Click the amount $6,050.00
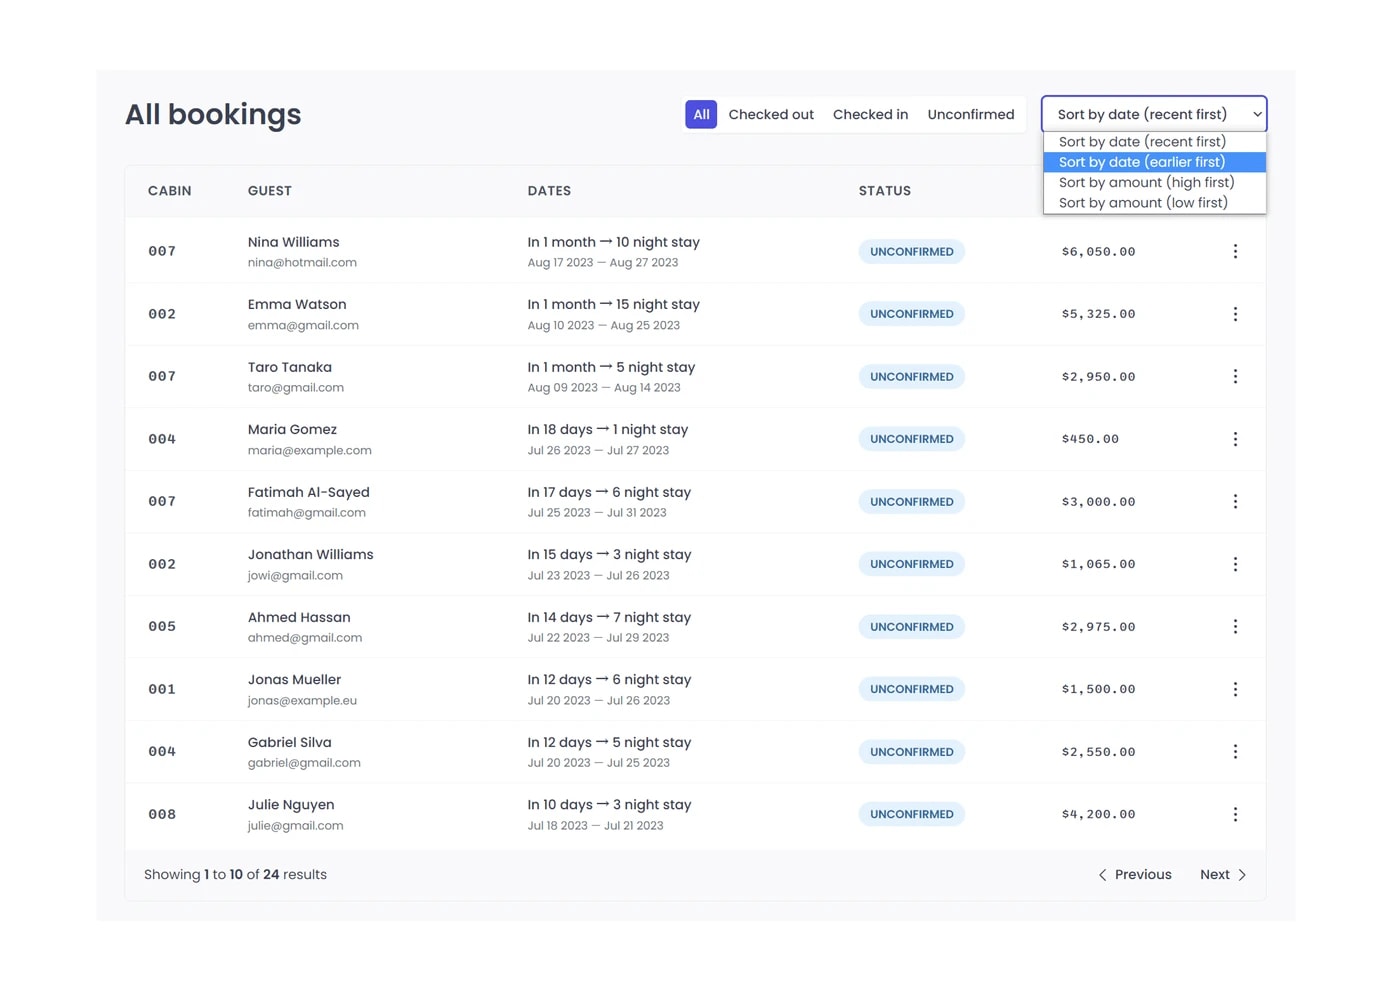 (1098, 252)
